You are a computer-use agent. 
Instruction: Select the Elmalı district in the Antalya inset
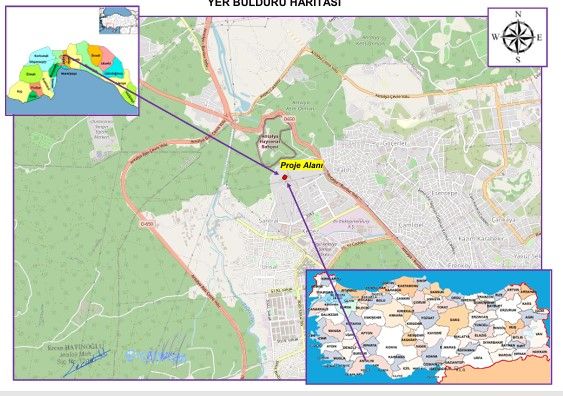31,74
